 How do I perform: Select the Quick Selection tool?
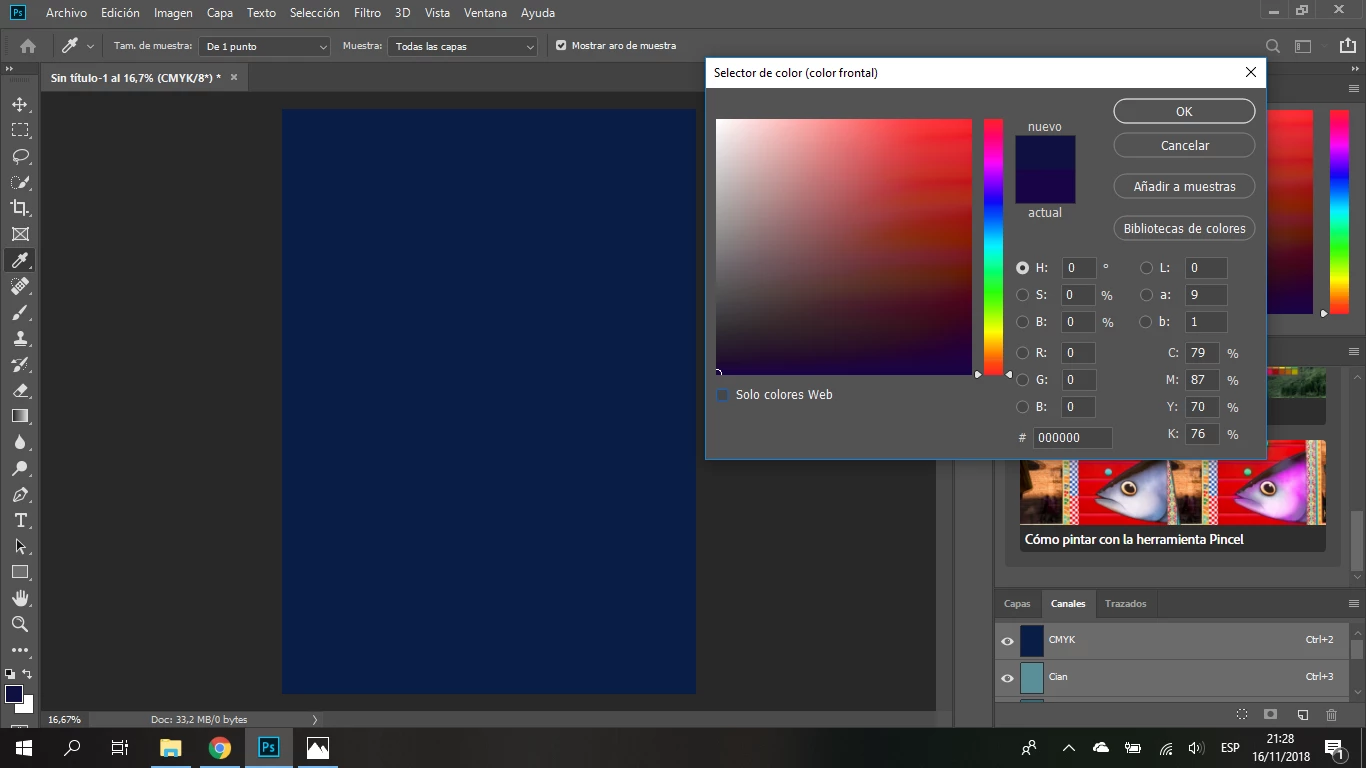20,182
